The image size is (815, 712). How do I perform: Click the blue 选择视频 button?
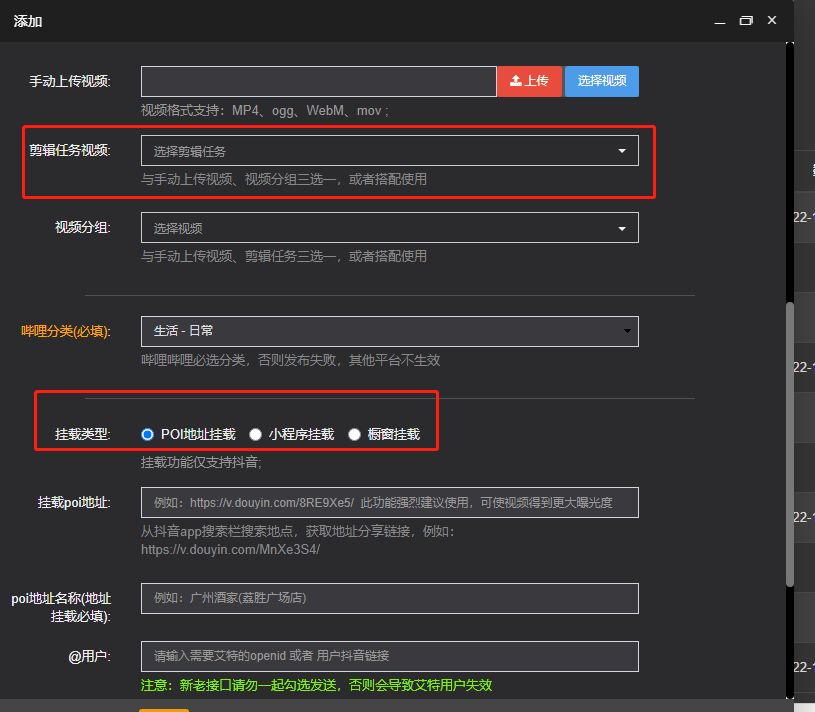coord(601,81)
